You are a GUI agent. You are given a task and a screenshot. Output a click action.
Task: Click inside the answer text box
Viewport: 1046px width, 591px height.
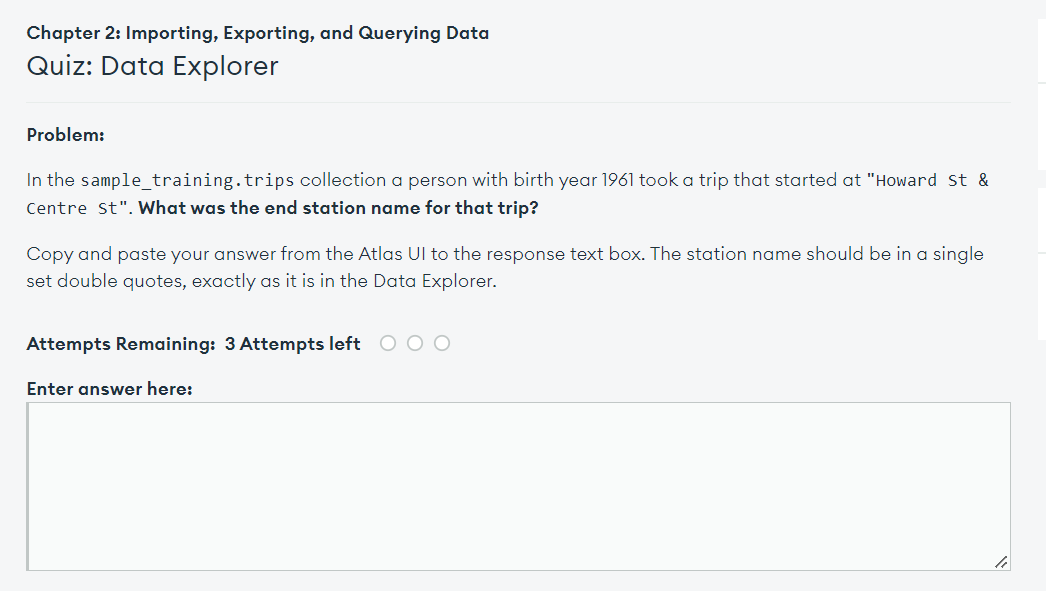(x=518, y=486)
